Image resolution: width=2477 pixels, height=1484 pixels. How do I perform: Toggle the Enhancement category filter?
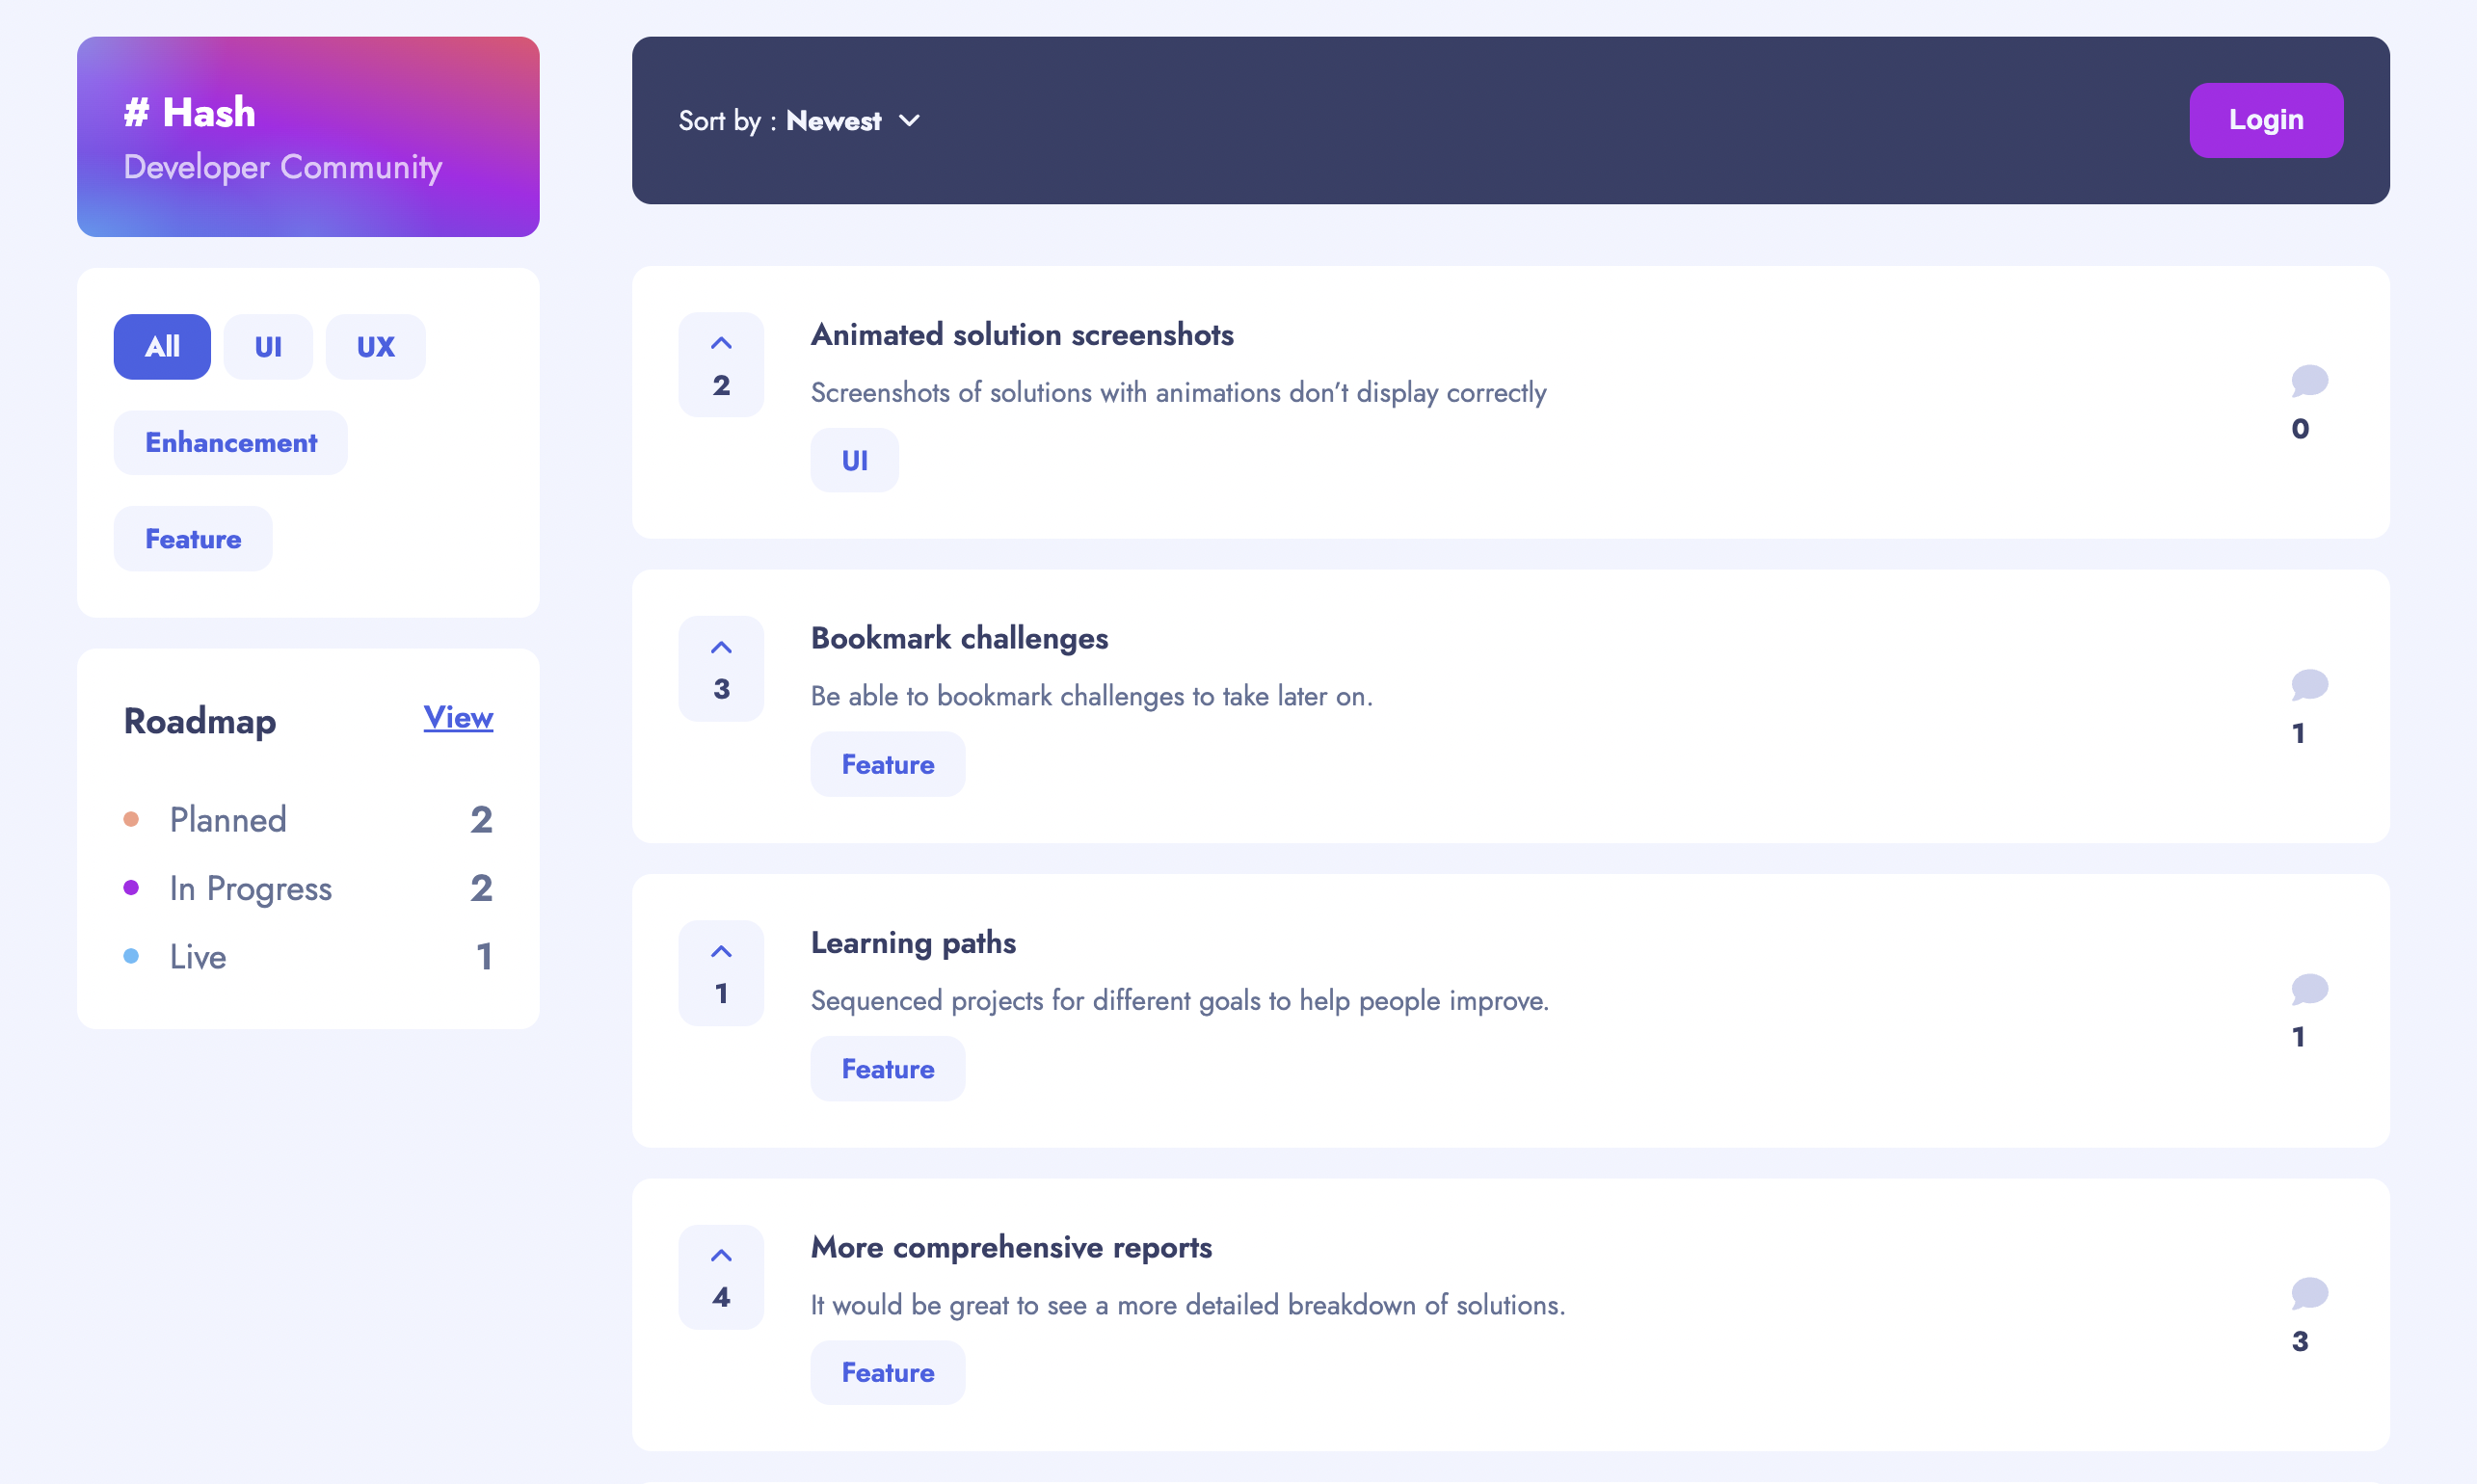click(230, 442)
